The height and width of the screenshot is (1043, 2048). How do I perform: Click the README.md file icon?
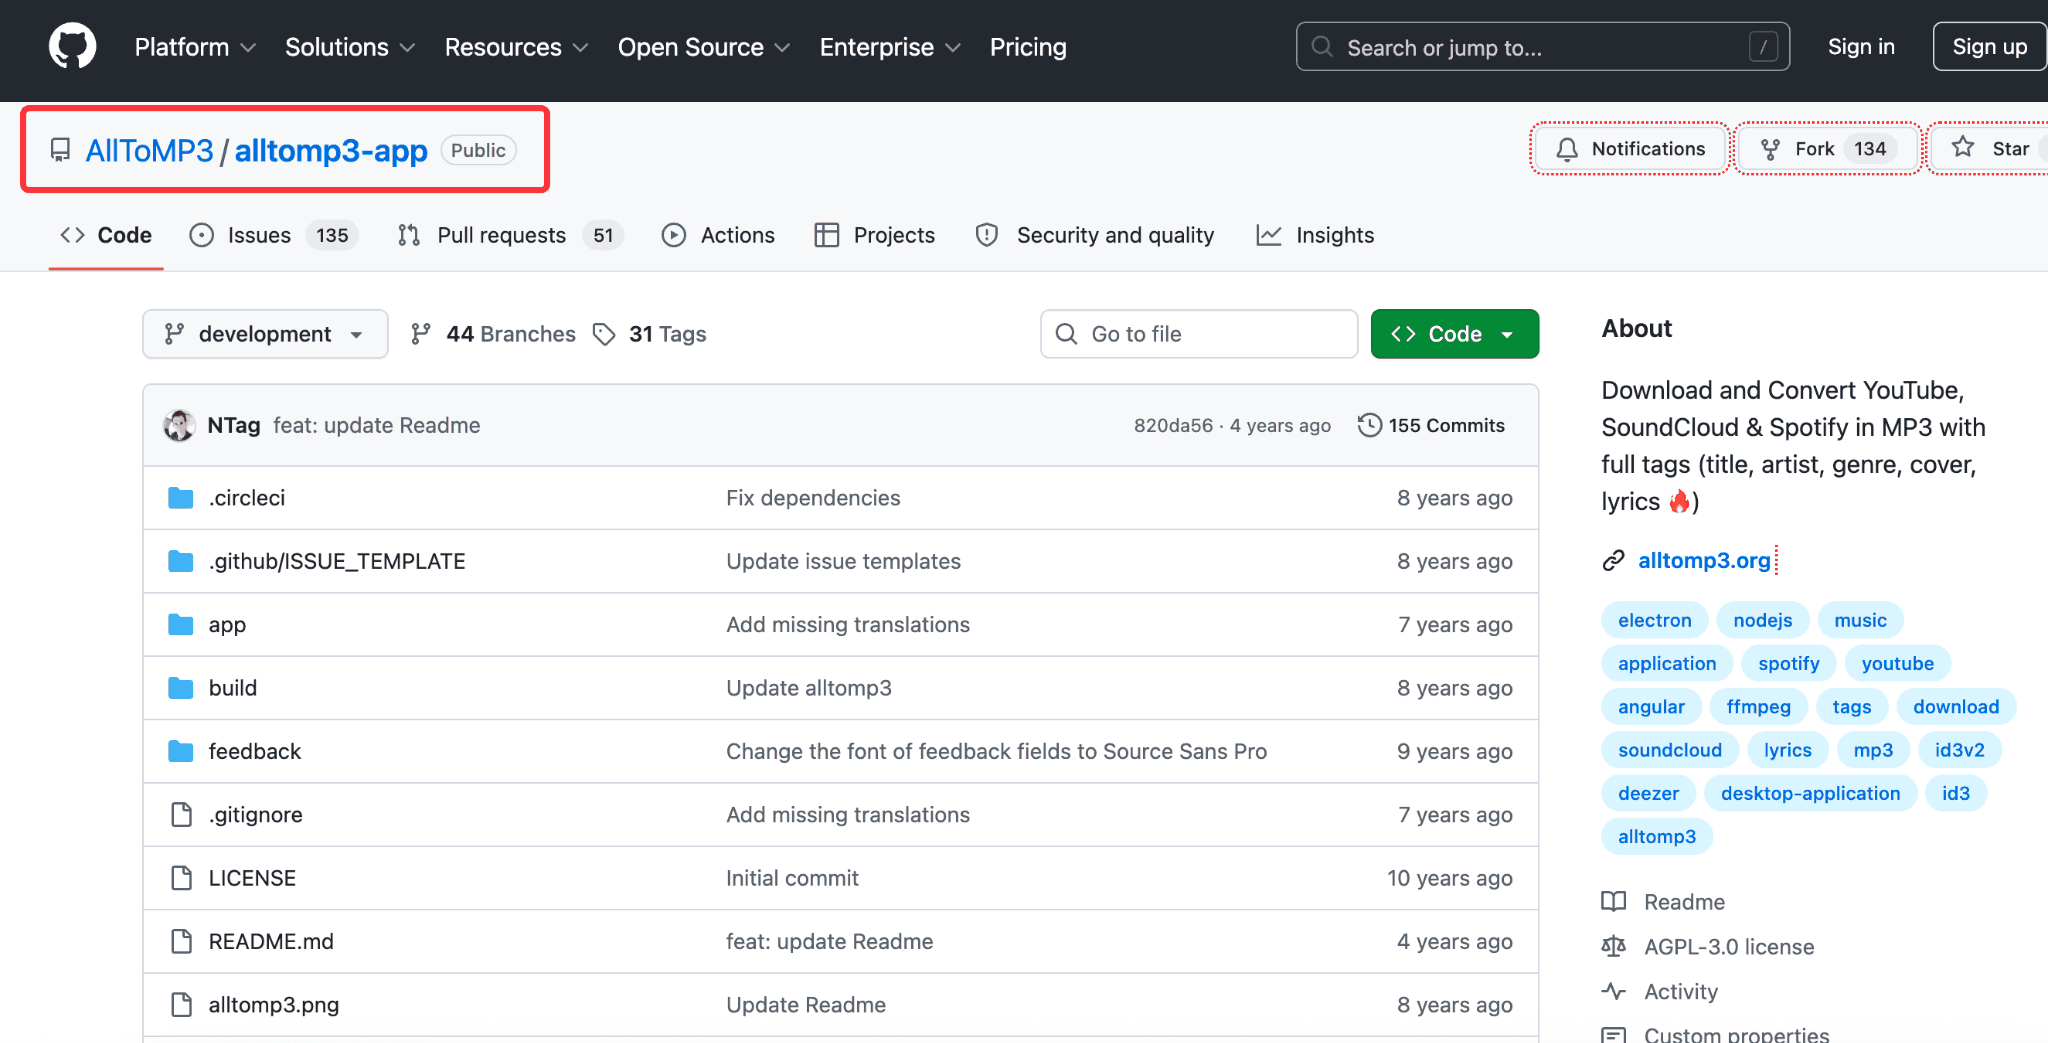pyautogui.click(x=181, y=941)
